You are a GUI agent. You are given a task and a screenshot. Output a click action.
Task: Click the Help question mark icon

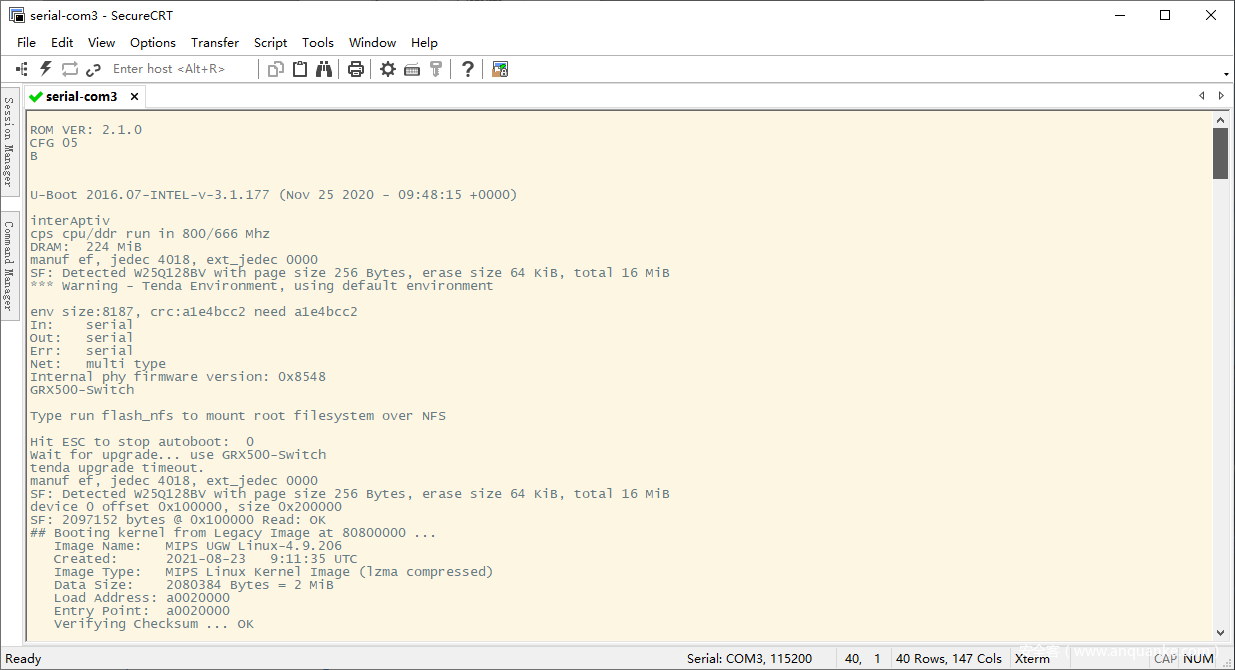click(x=467, y=69)
